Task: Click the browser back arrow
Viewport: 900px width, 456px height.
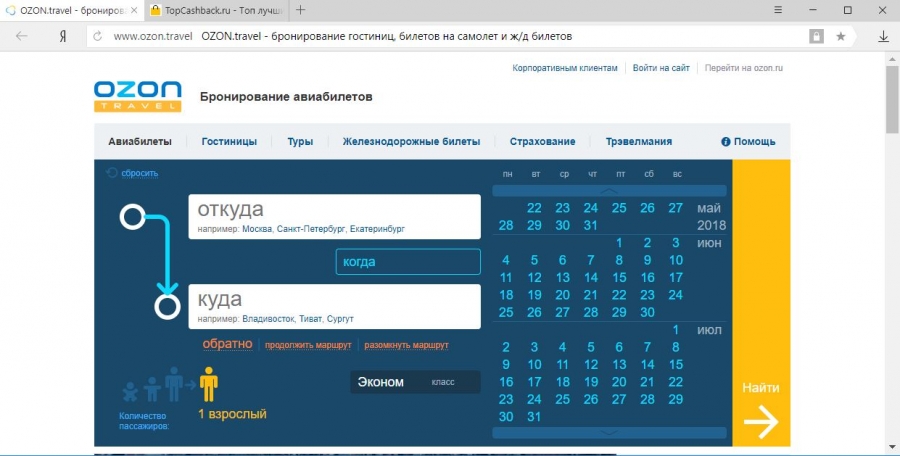Action: tap(22, 36)
